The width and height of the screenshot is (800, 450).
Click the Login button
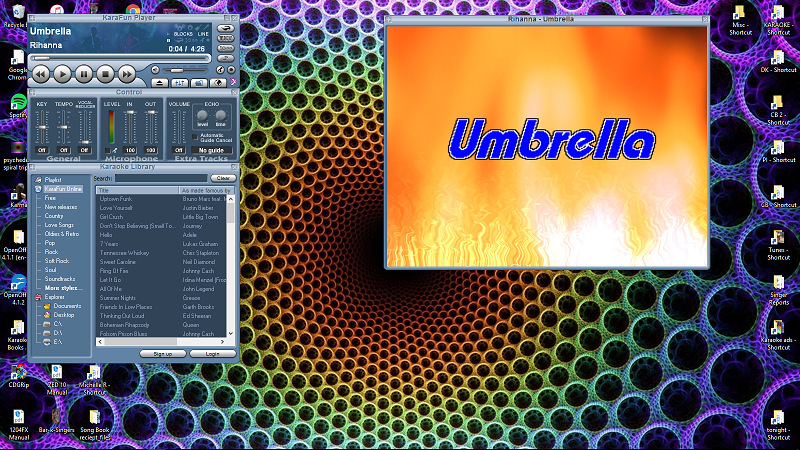[x=212, y=353]
